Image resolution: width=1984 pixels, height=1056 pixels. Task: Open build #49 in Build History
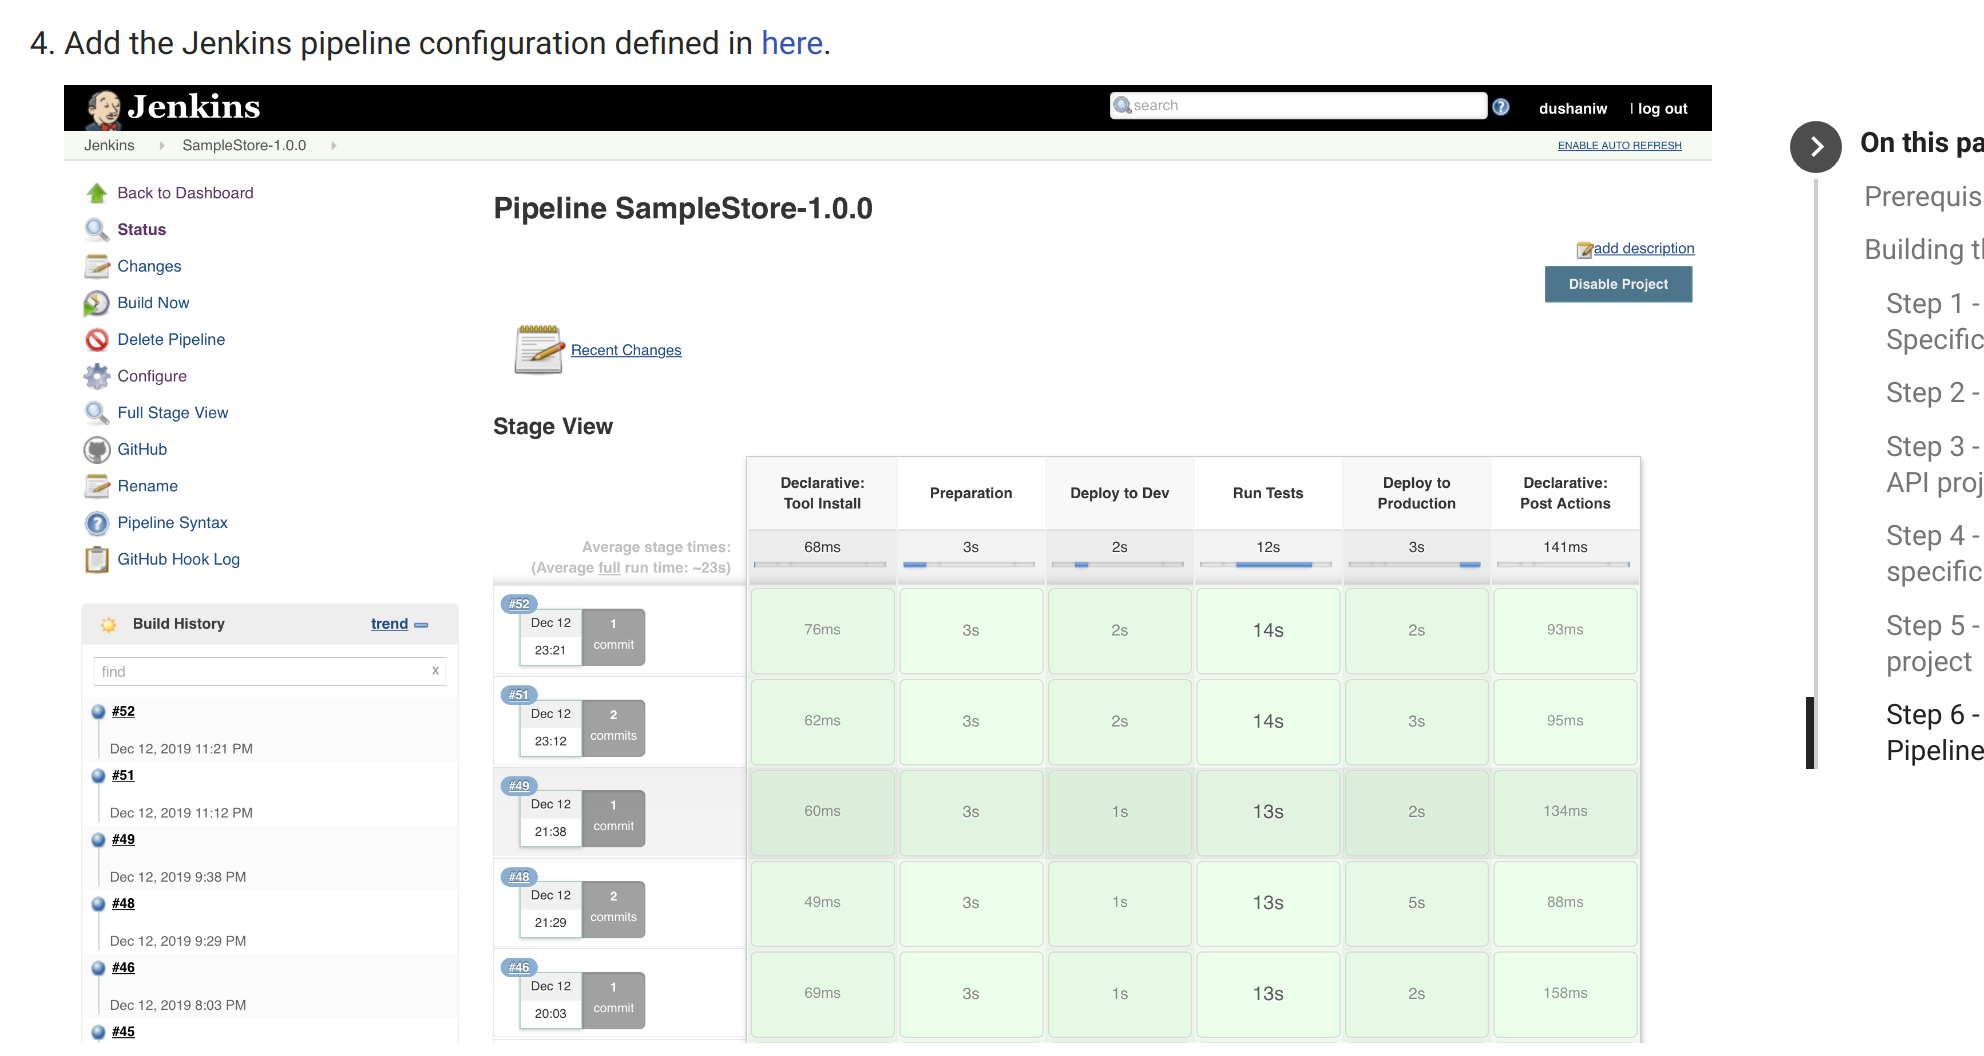tap(123, 840)
